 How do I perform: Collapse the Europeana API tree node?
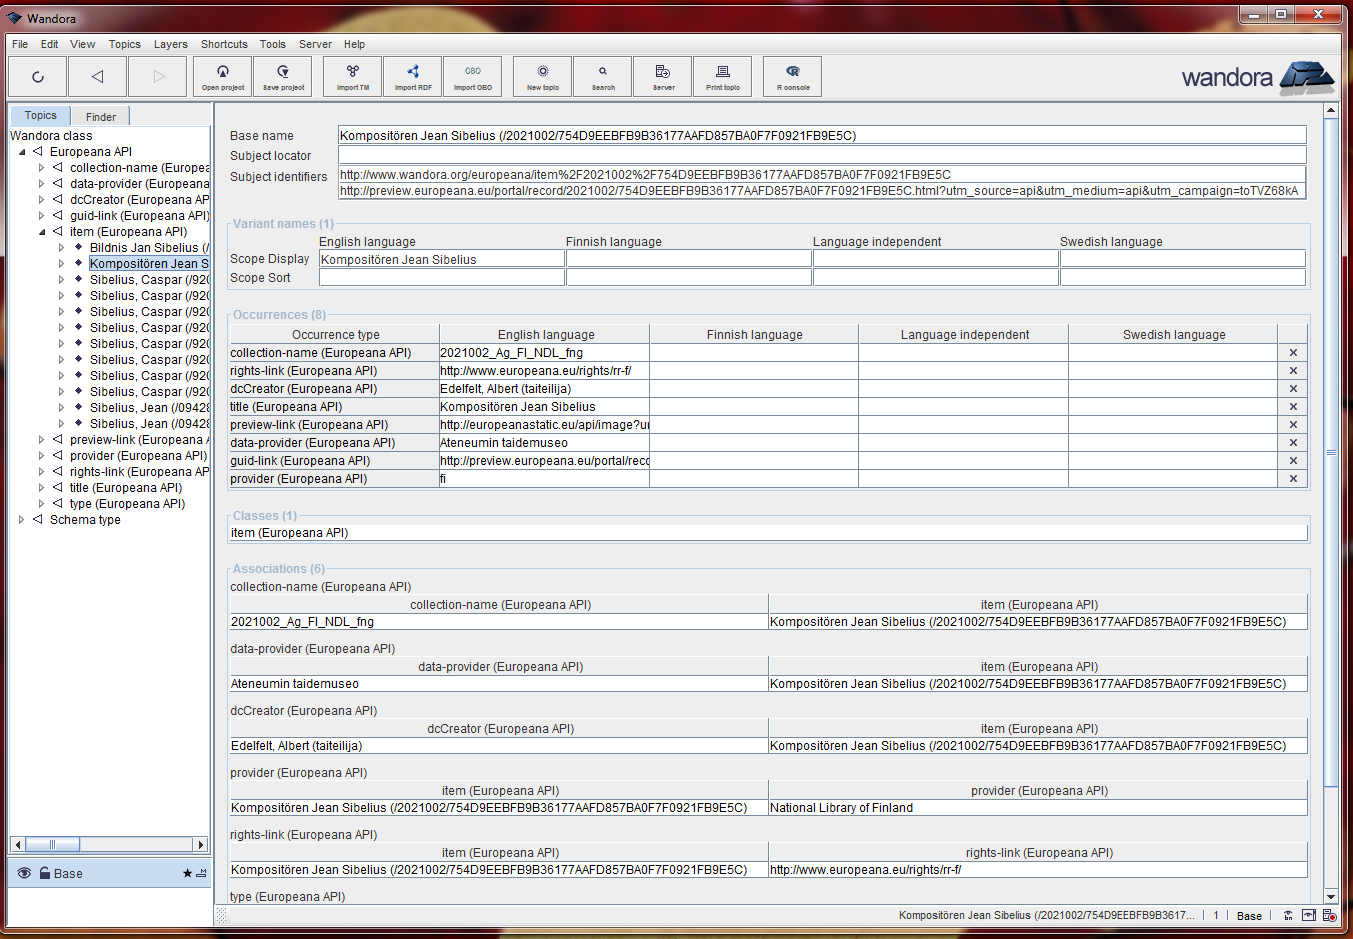22,152
